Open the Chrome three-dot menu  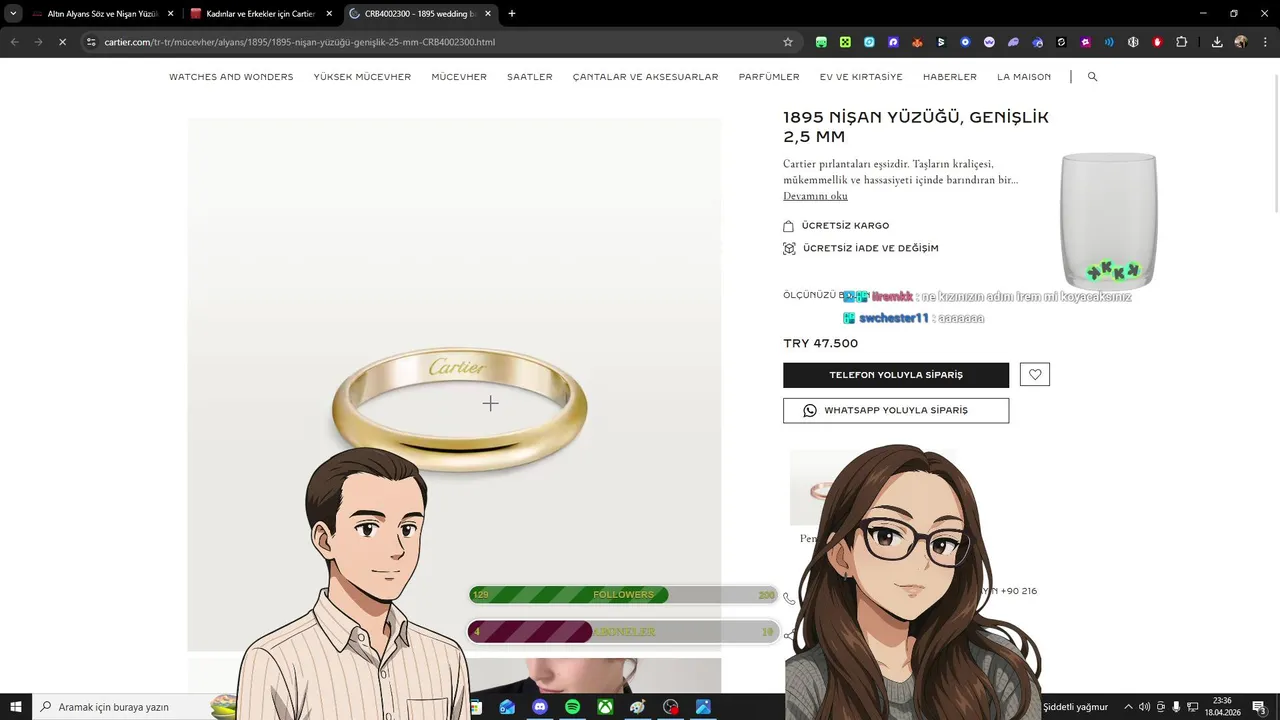click(x=1265, y=42)
